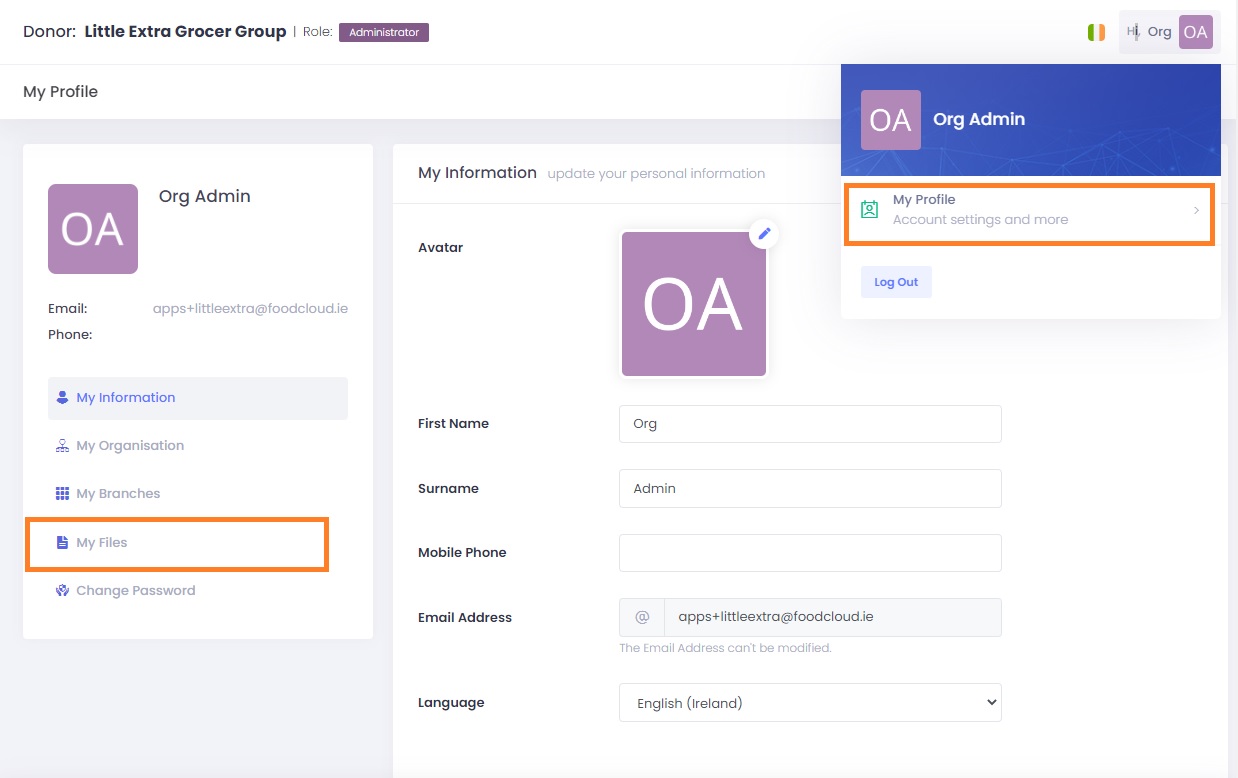The width and height of the screenshot is (1238, 778).
Task: Click the Mobile Phone input field
Action: 810,552
